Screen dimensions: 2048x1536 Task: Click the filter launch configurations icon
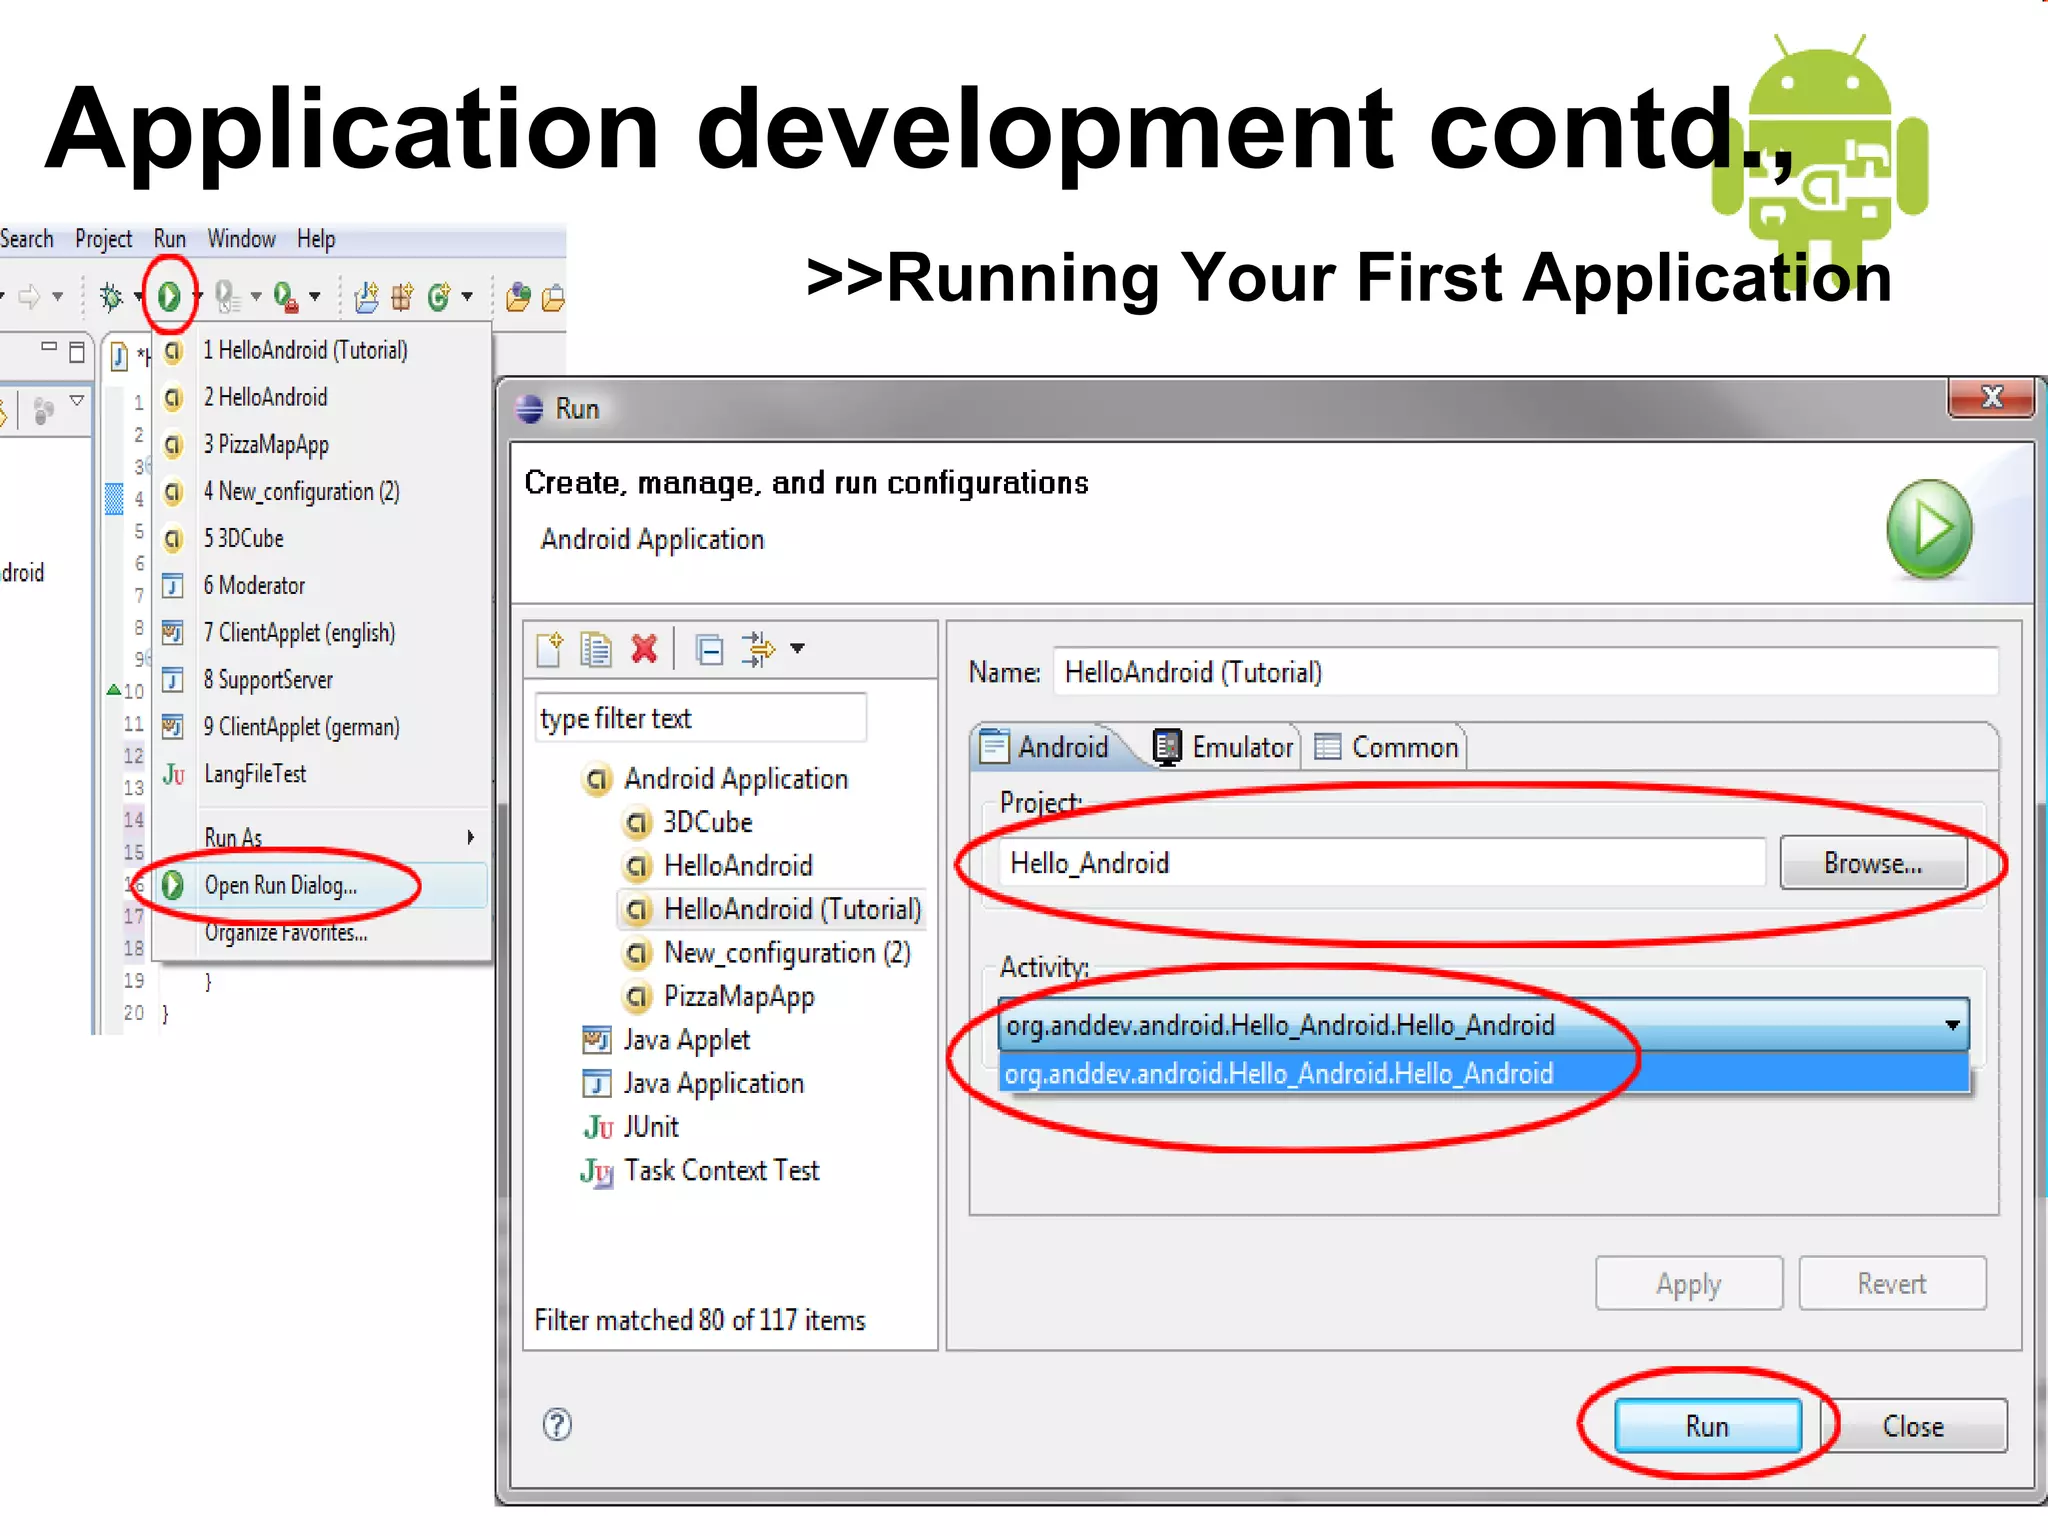(x=758, y=649)
